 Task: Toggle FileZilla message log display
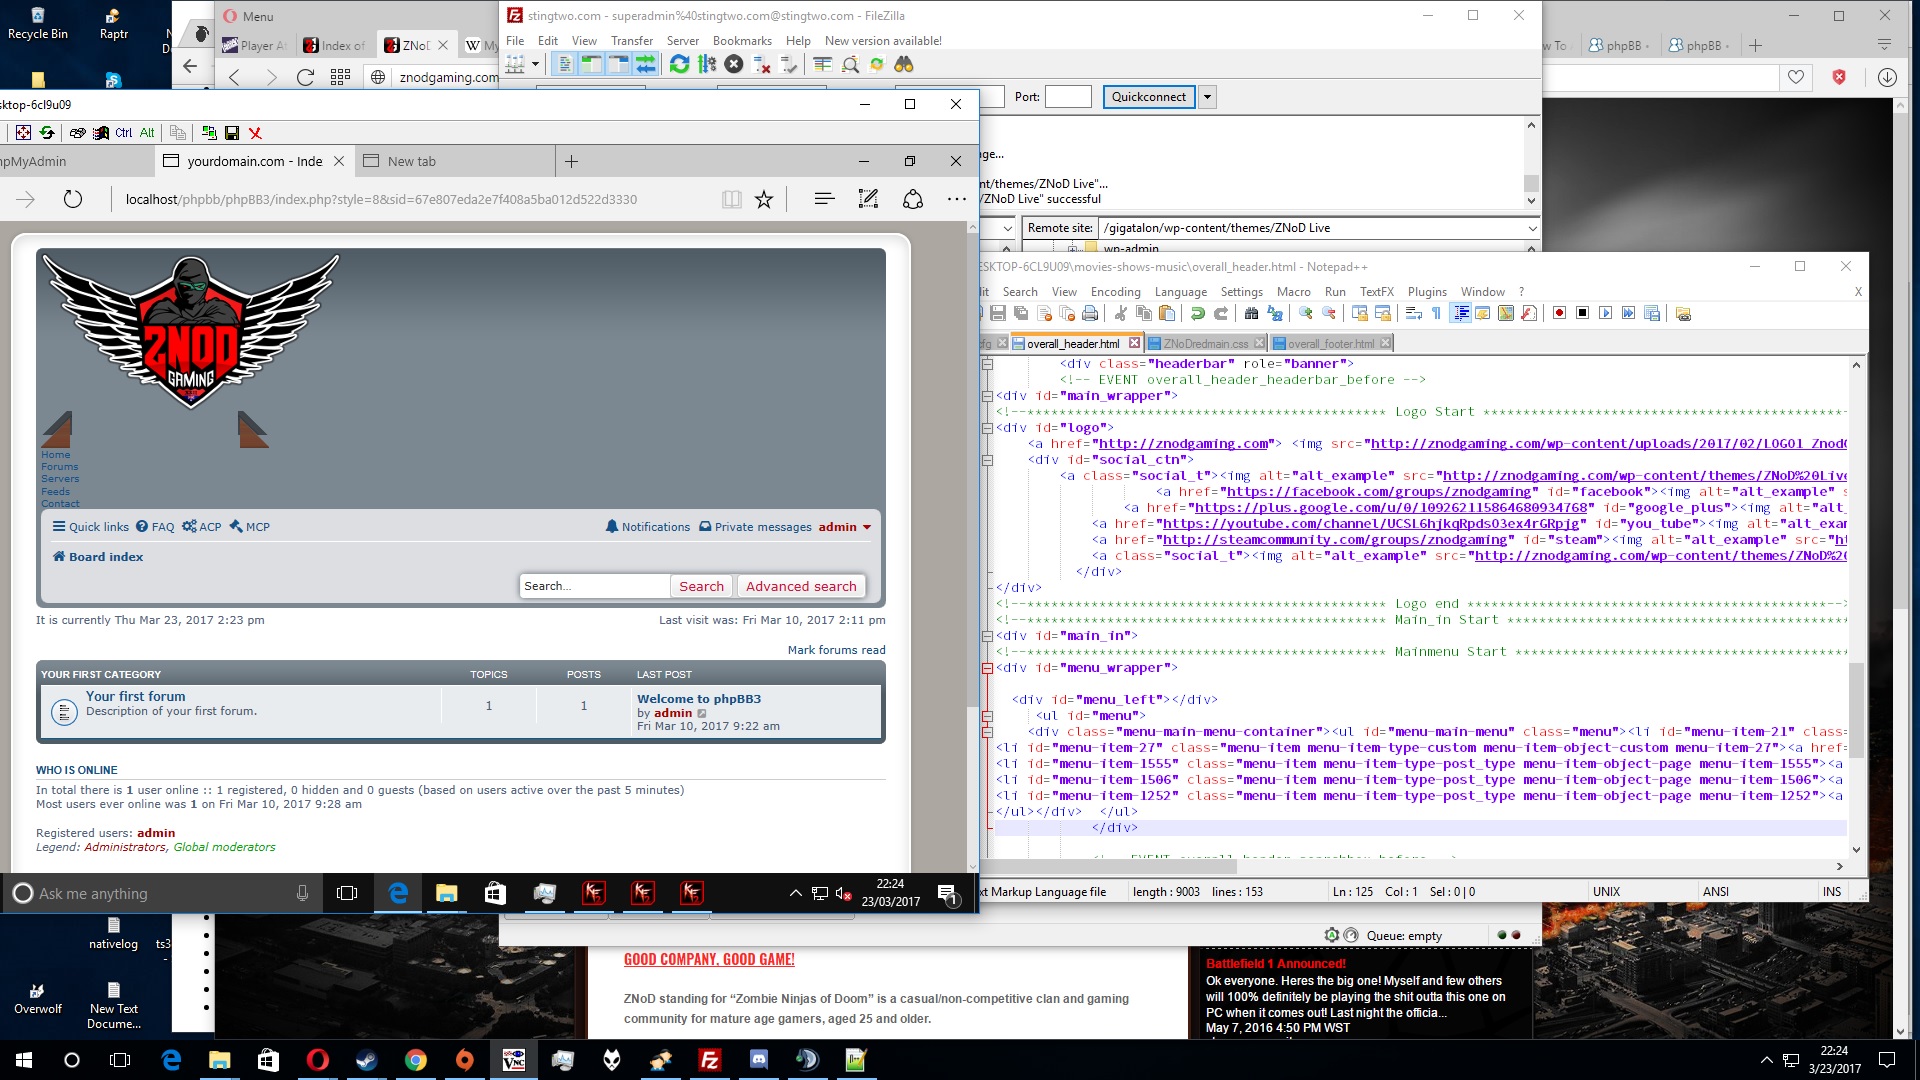coord(565,64)
